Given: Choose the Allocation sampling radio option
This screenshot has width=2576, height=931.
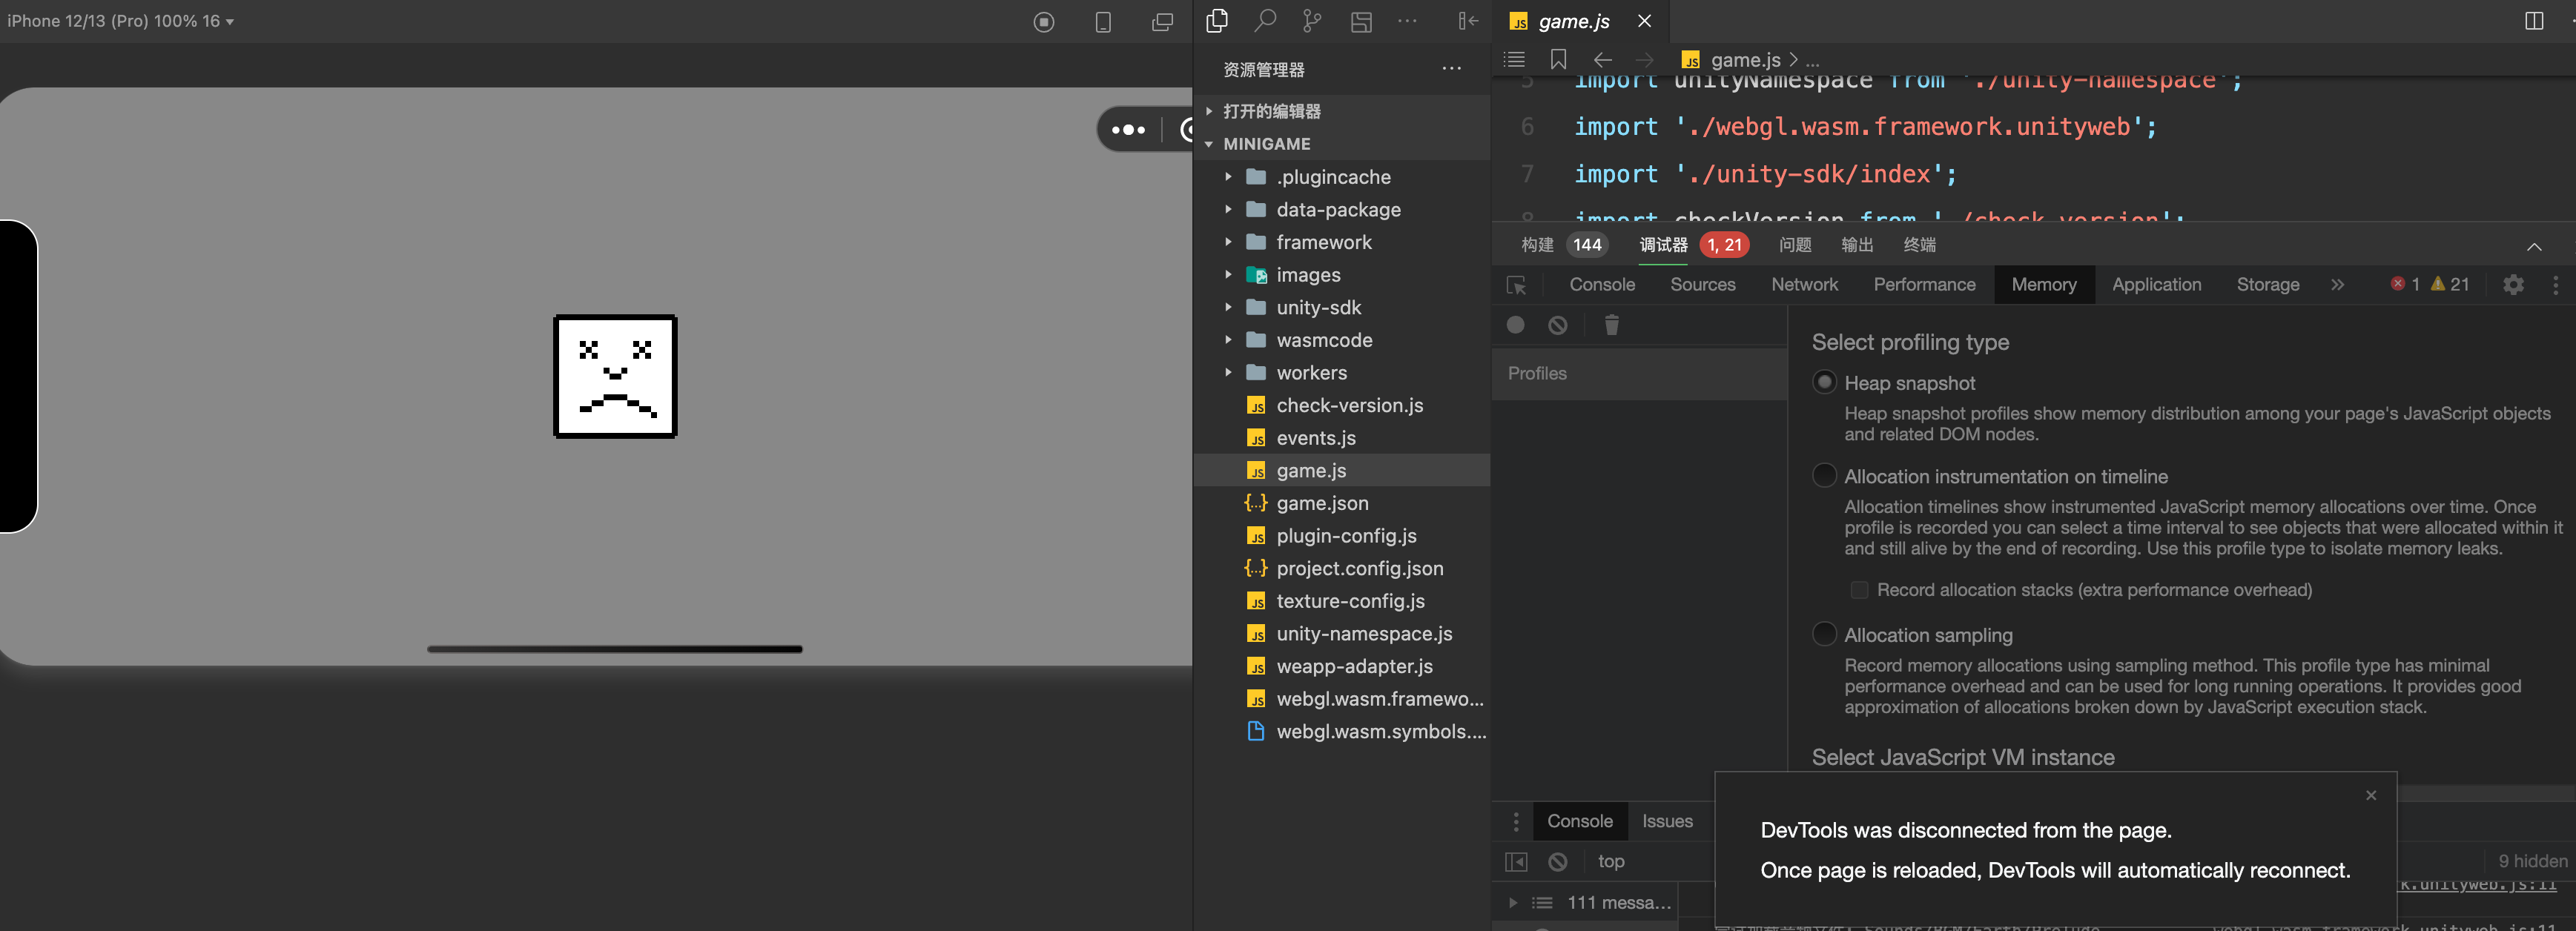Looking at the screenshot, I should [x=1824, y=635].
